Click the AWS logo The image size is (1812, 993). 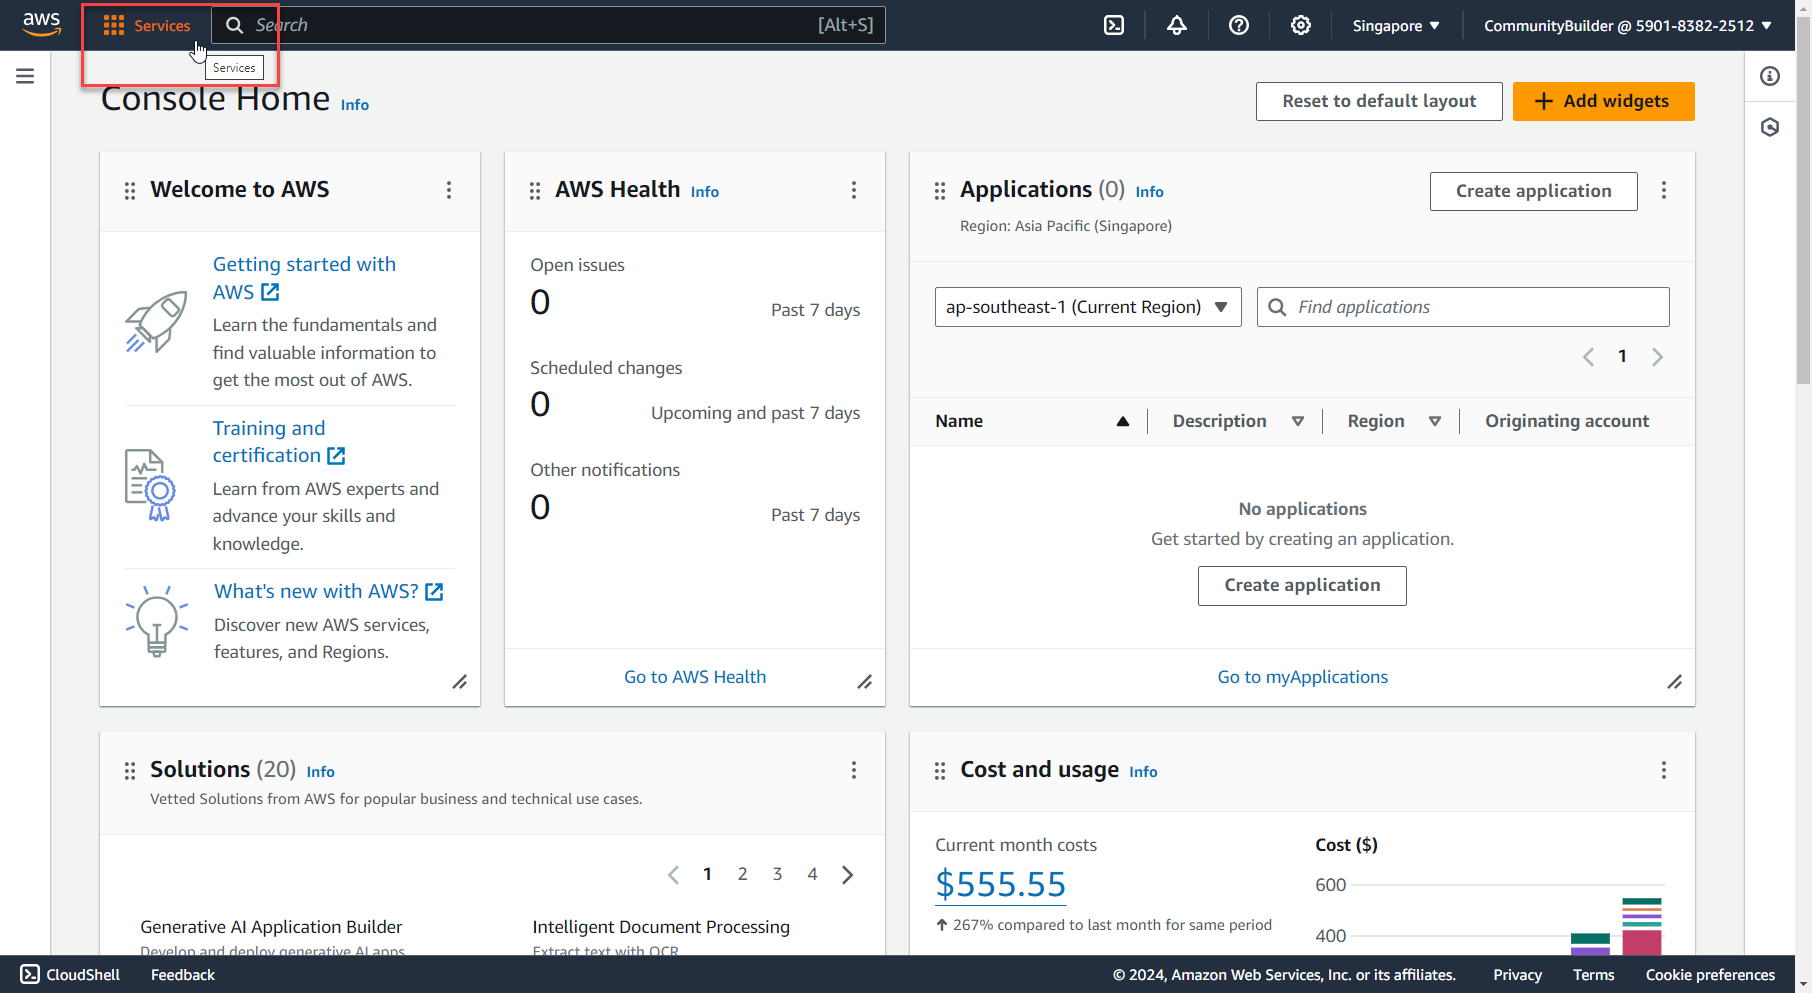(41, 25)
